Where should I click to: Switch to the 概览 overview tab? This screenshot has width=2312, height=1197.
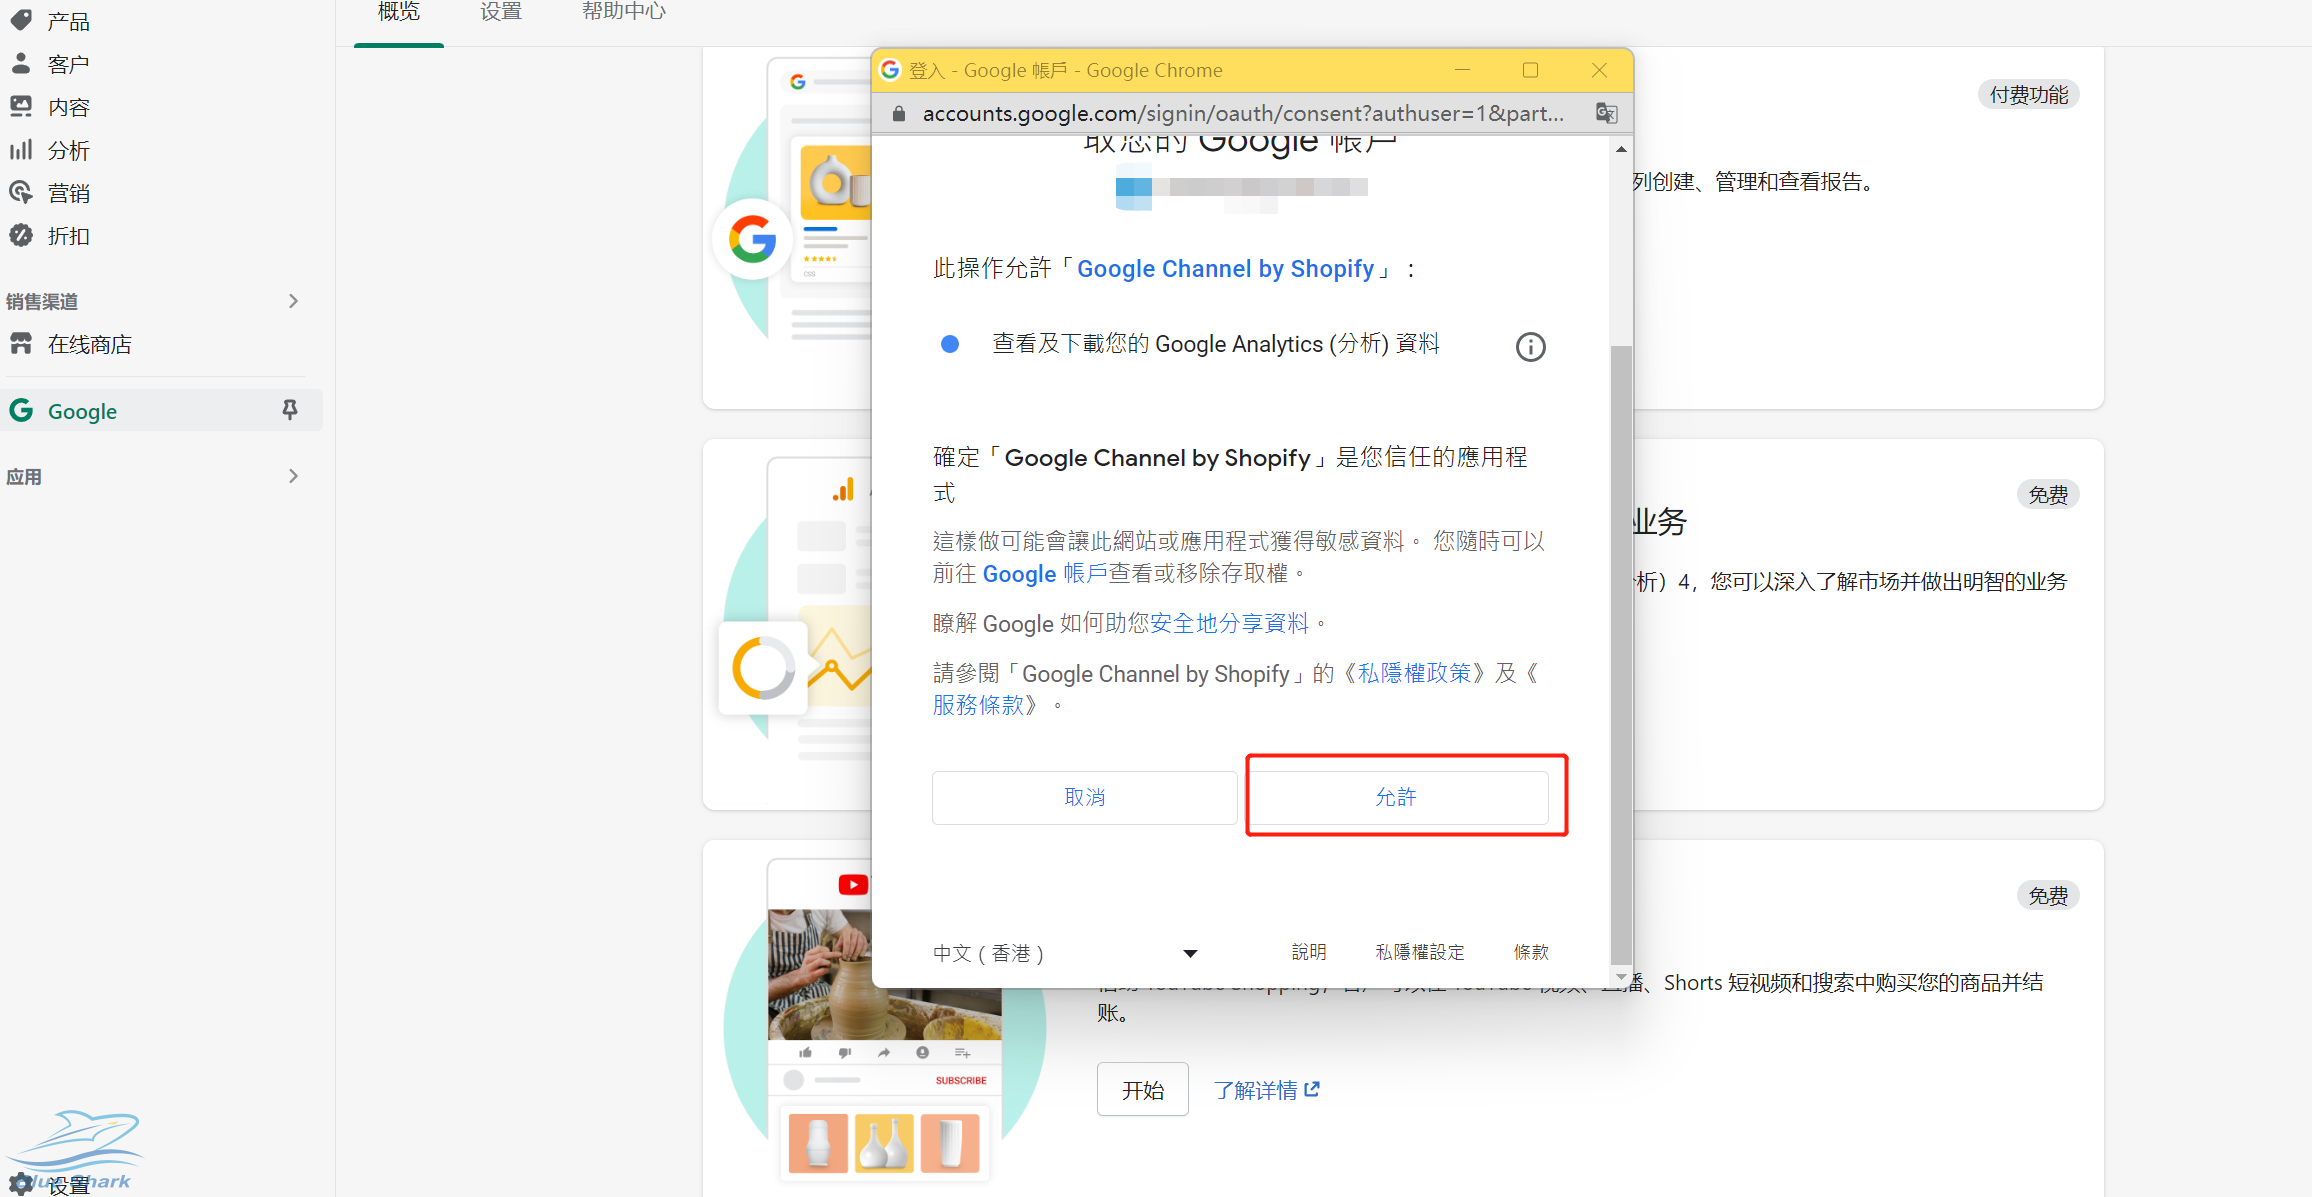pyautogui.click(x=399, y=12)
